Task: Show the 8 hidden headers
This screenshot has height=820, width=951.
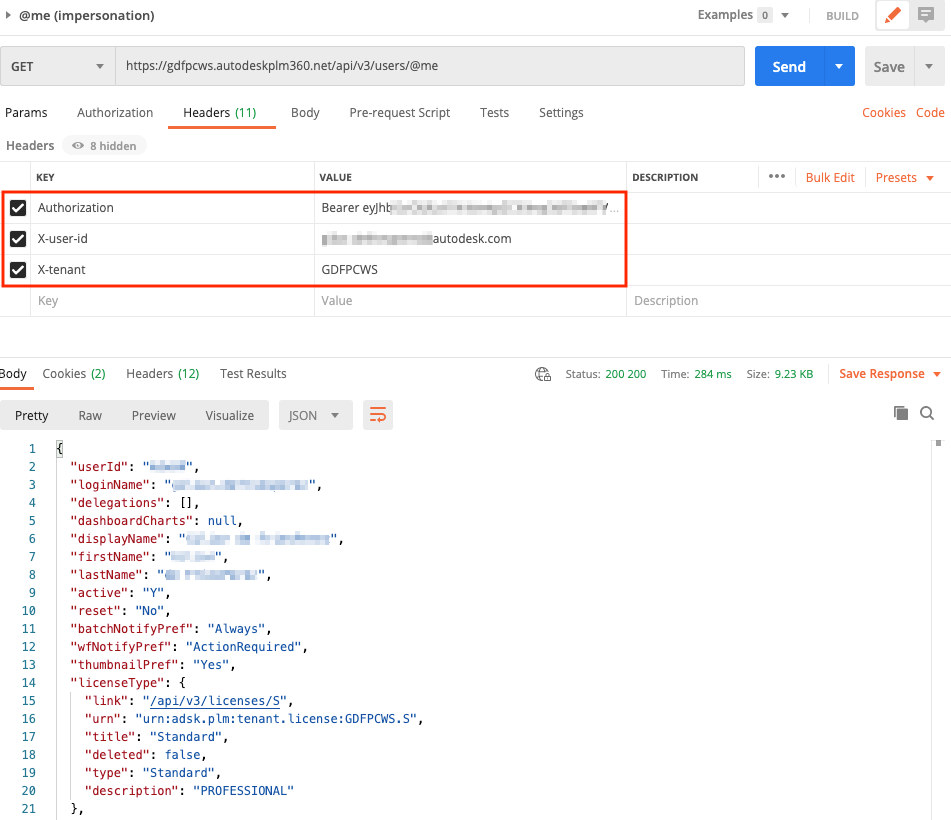Action: coord(104,146)
